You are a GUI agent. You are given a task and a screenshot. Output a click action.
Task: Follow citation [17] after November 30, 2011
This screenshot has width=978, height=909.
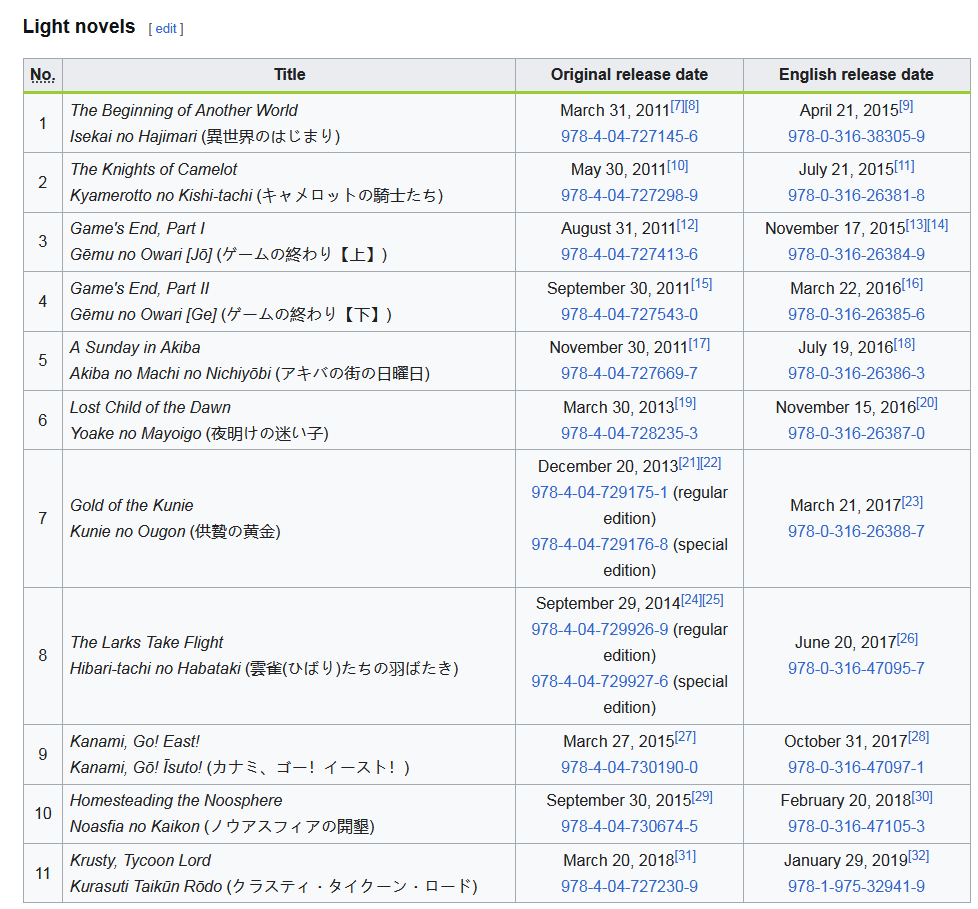(x=699, y=343)
